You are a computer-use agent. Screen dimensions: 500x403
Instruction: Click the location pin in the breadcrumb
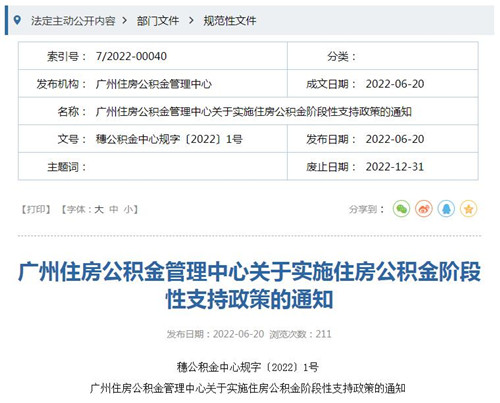pos(17,21)
